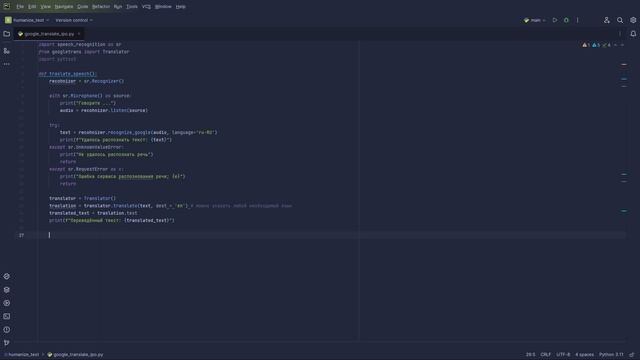The width and height of the screenshot is (640, 360).
Task: Expand the humanize_test project dropdown
Action: tap(27, 20)
